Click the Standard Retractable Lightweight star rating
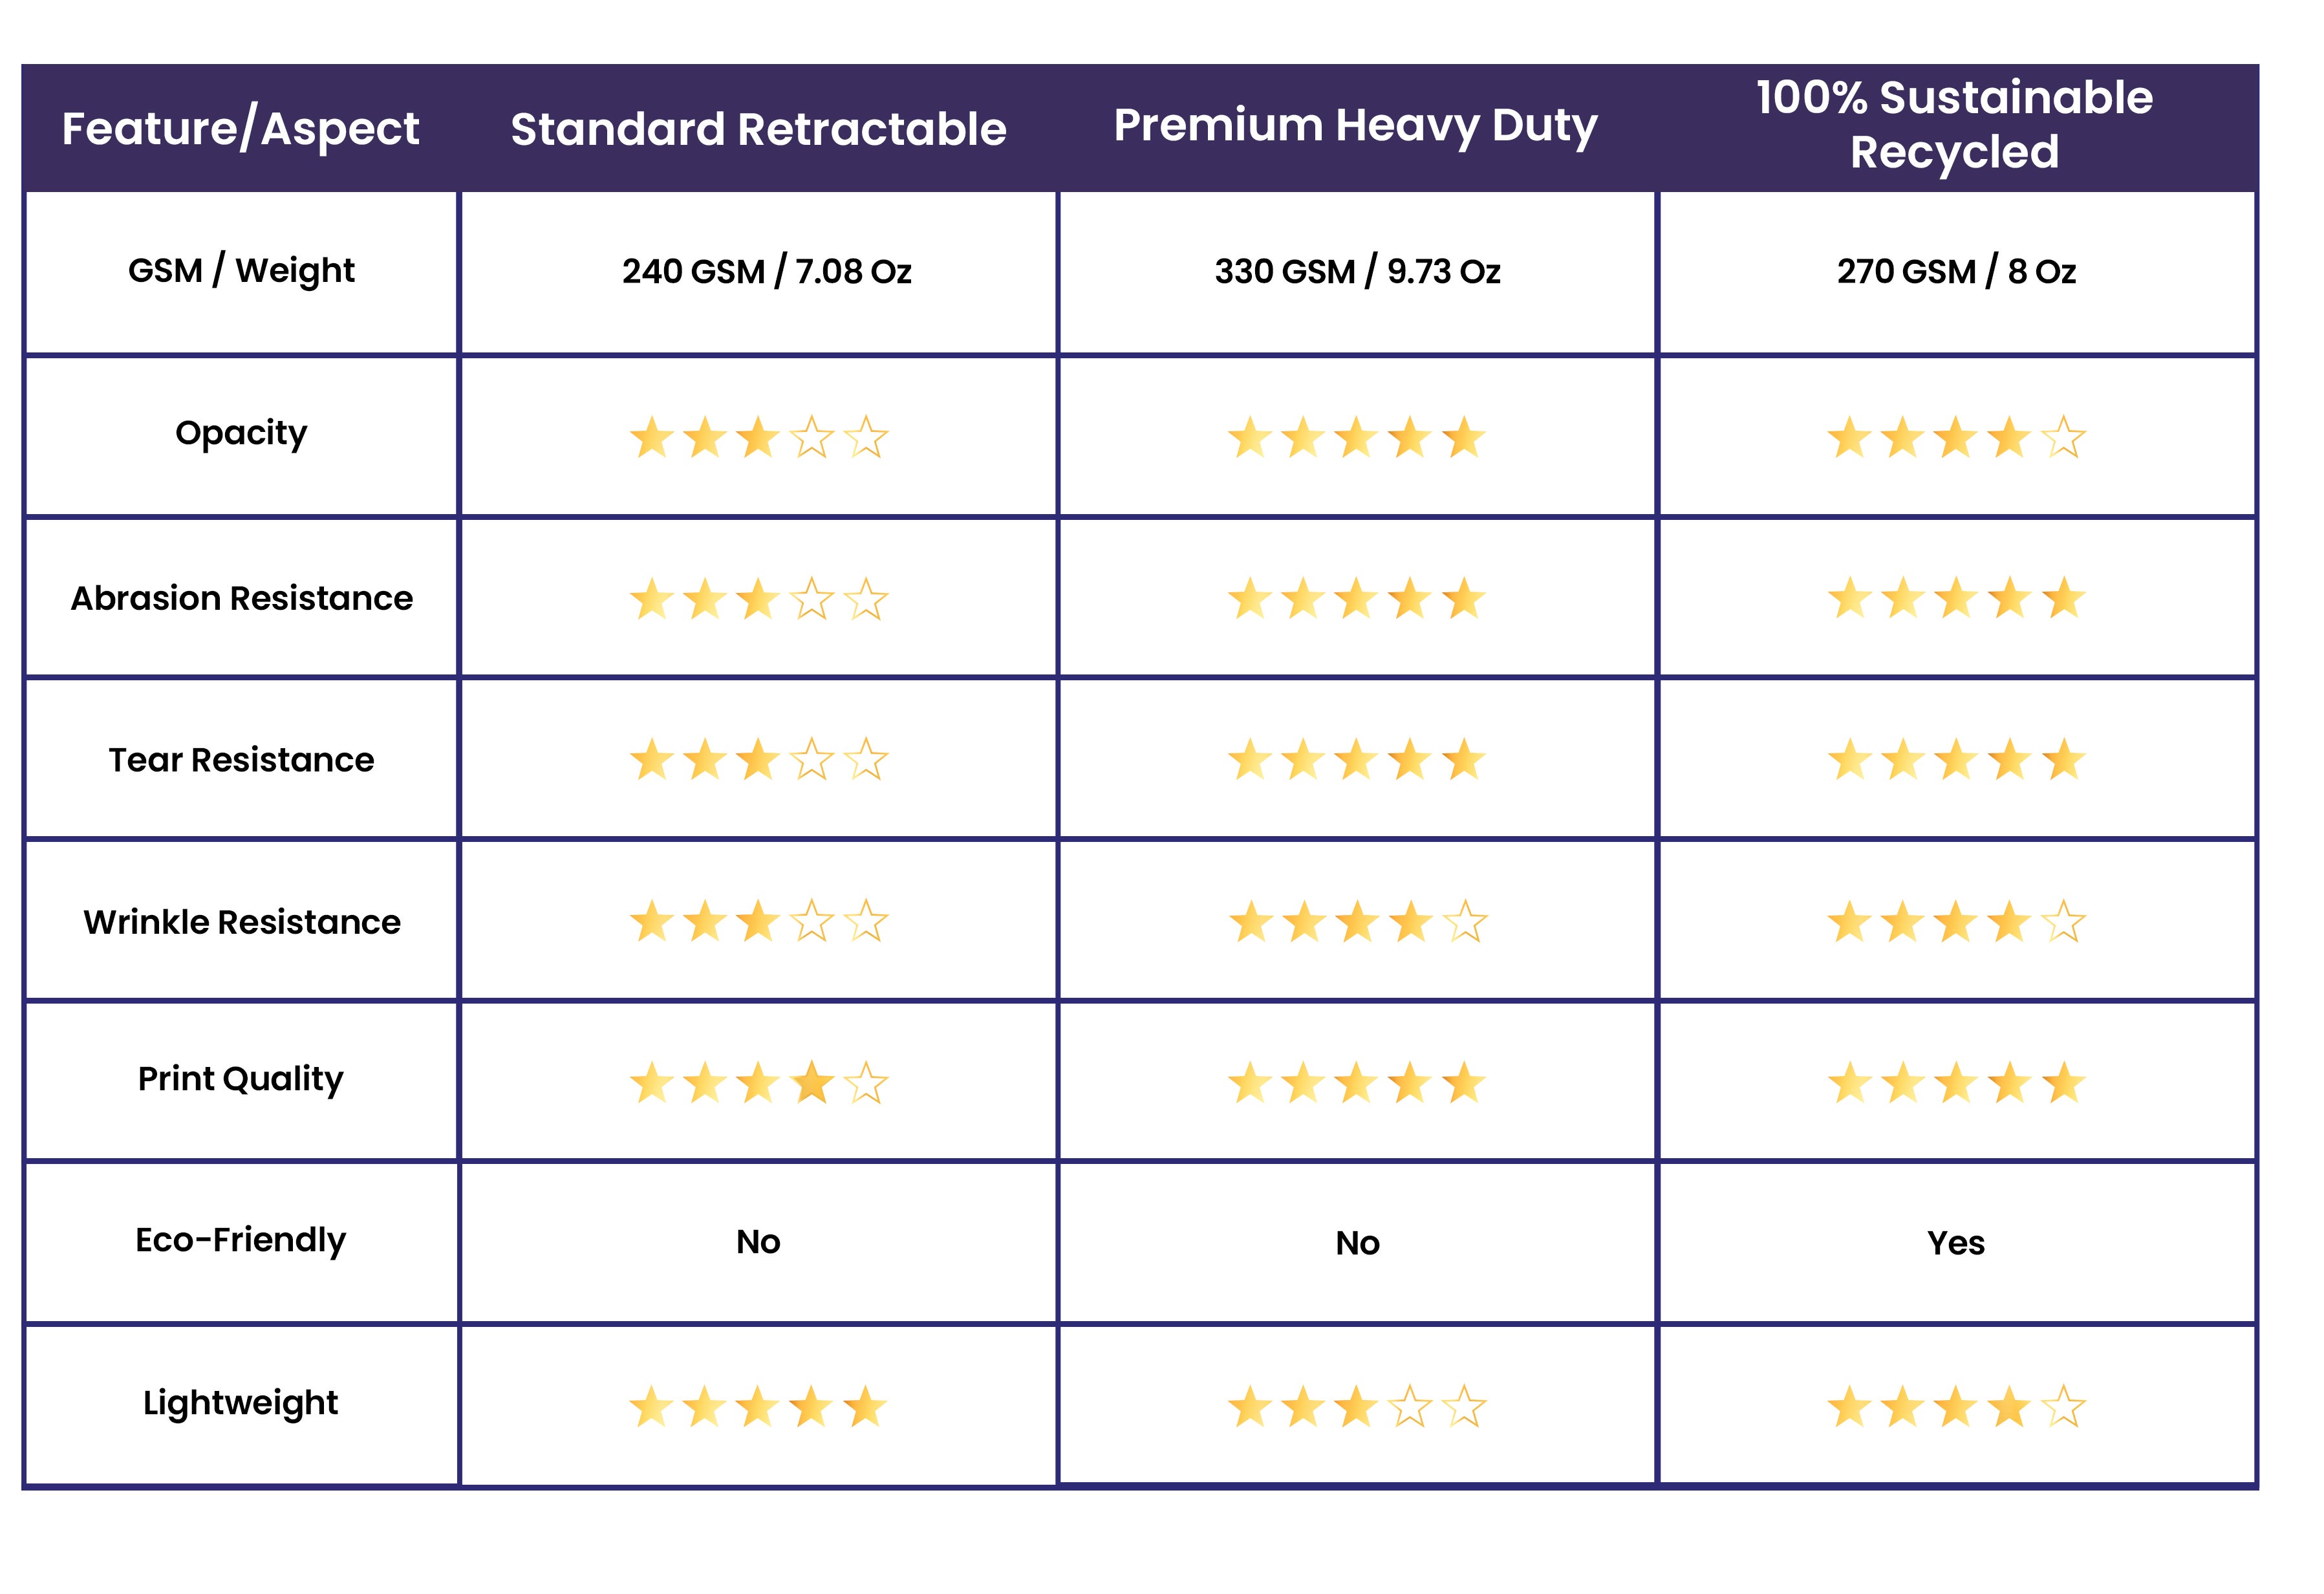2324x1594 pixels. click(758, 1407)
